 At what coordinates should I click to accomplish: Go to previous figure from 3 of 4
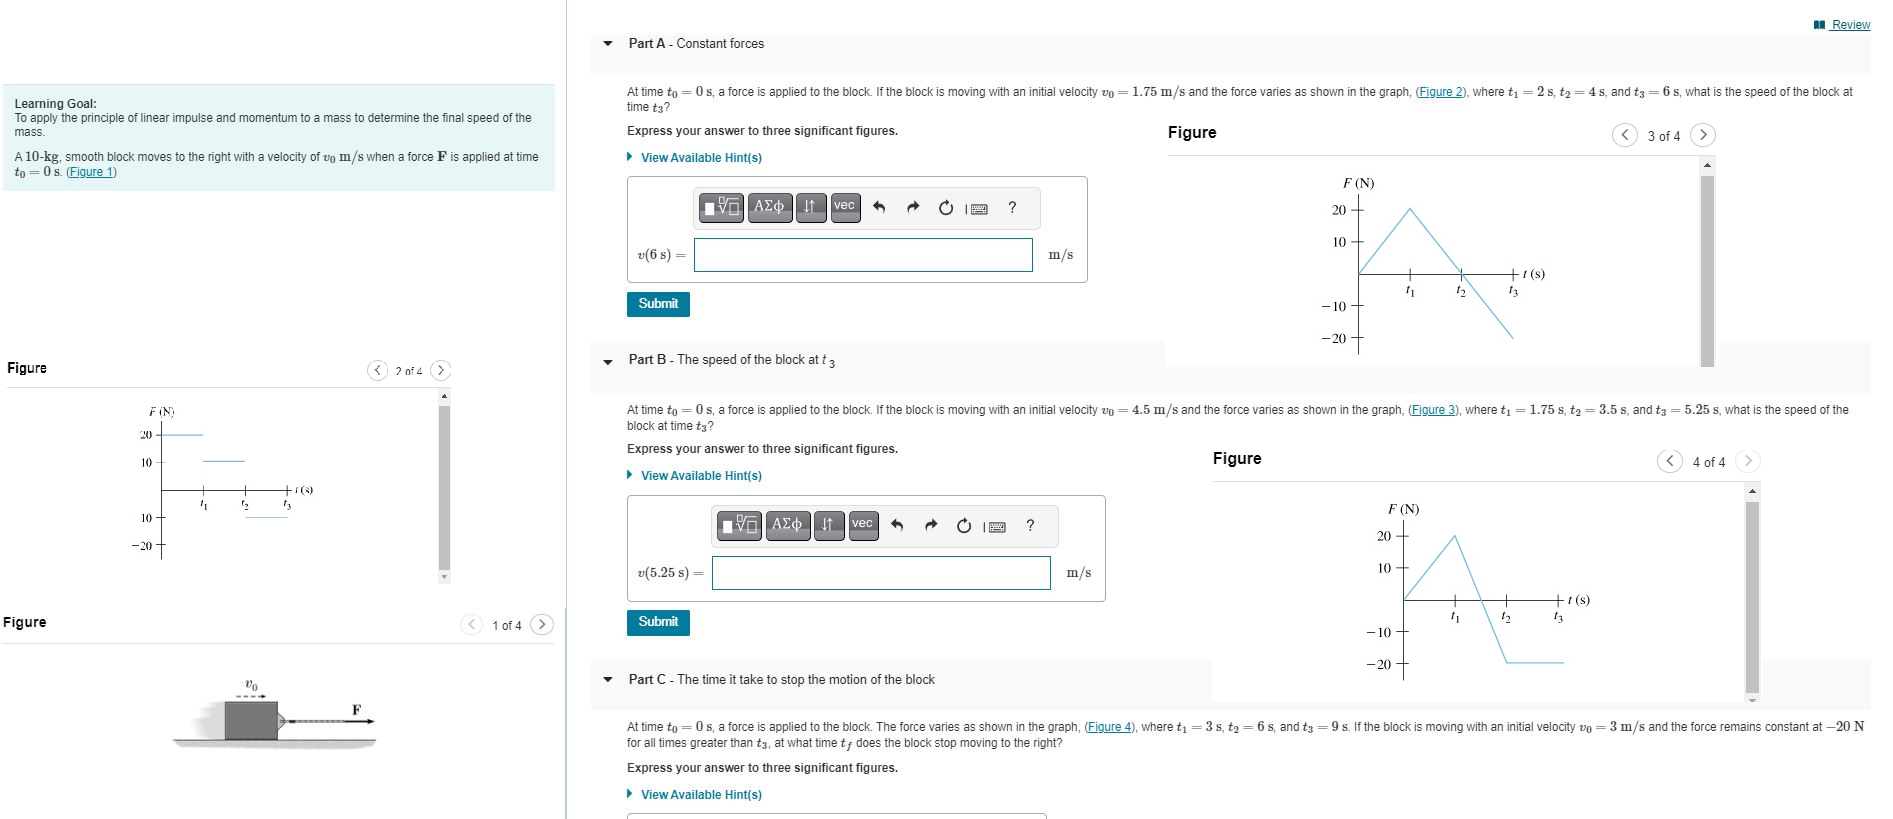click(1625, 135)
